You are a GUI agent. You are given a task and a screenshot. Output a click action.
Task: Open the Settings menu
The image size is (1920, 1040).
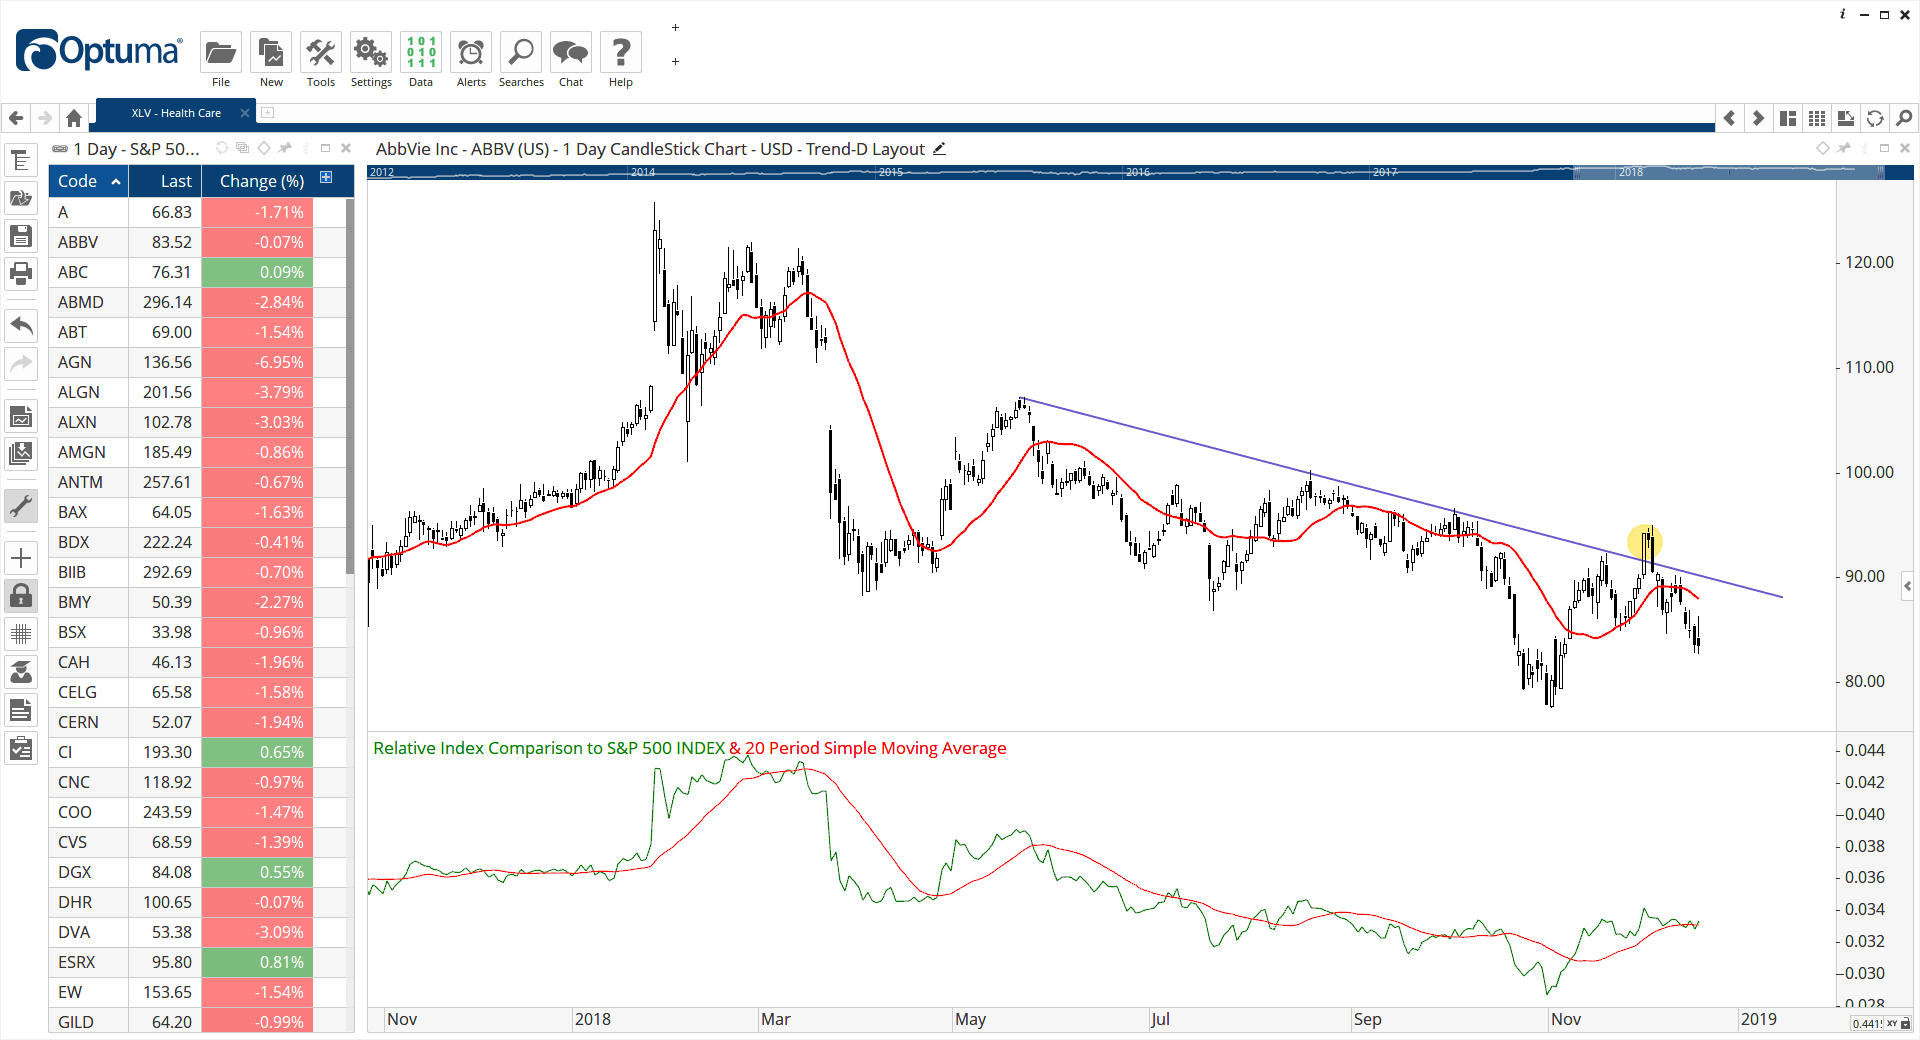point(371,60)
